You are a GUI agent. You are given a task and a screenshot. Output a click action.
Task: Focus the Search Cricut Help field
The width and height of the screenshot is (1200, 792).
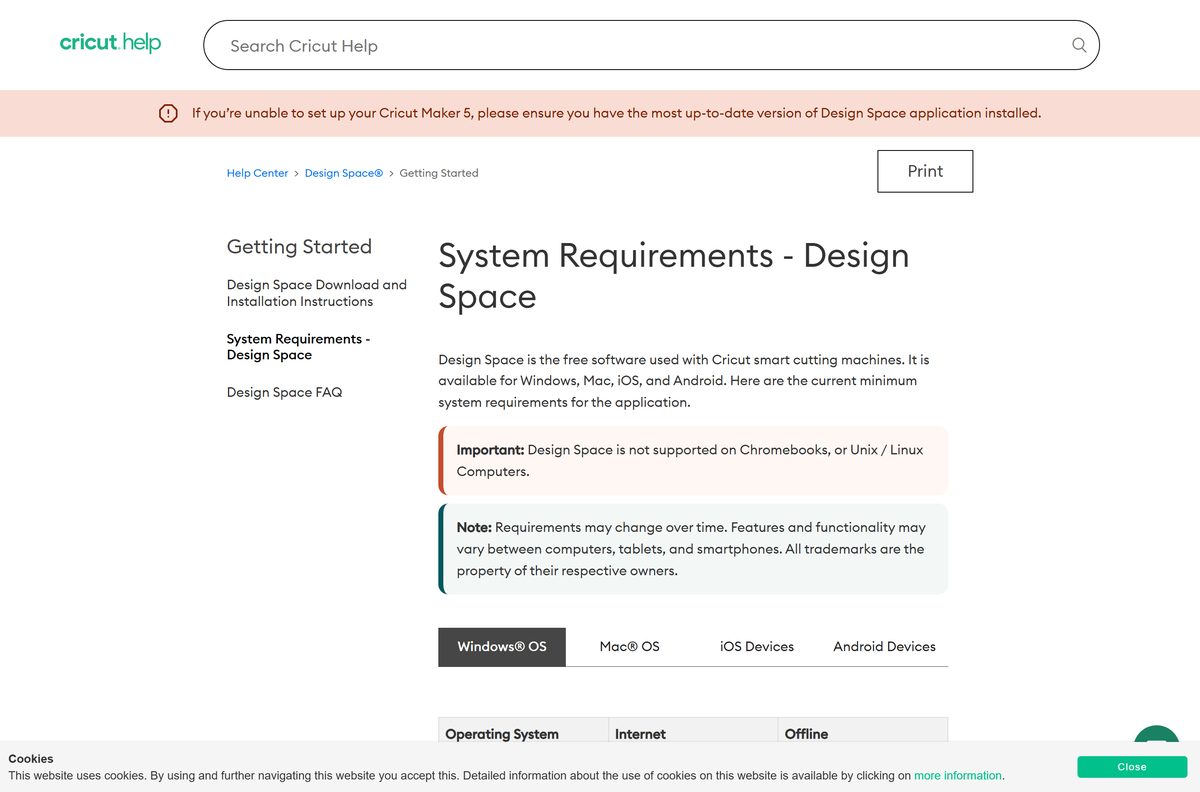tap(651, 45)
